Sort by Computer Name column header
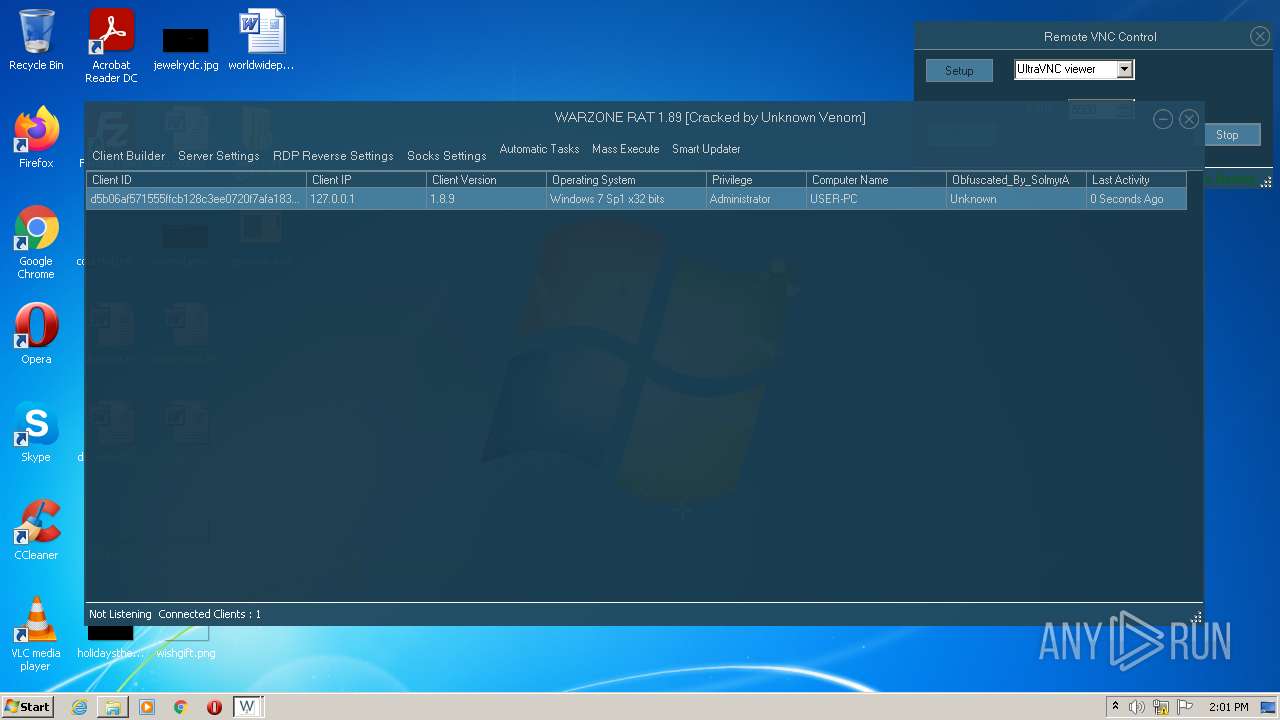Screen dimensions: 1280x720 click(x=877, y=180)
